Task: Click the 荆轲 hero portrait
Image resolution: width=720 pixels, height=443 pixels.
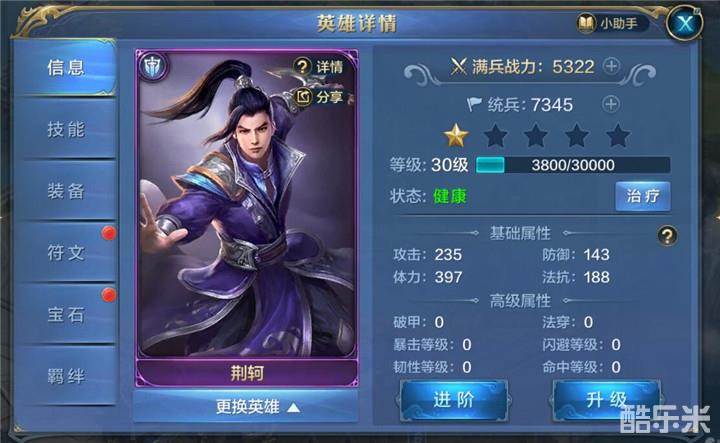Action: [247, 204]
